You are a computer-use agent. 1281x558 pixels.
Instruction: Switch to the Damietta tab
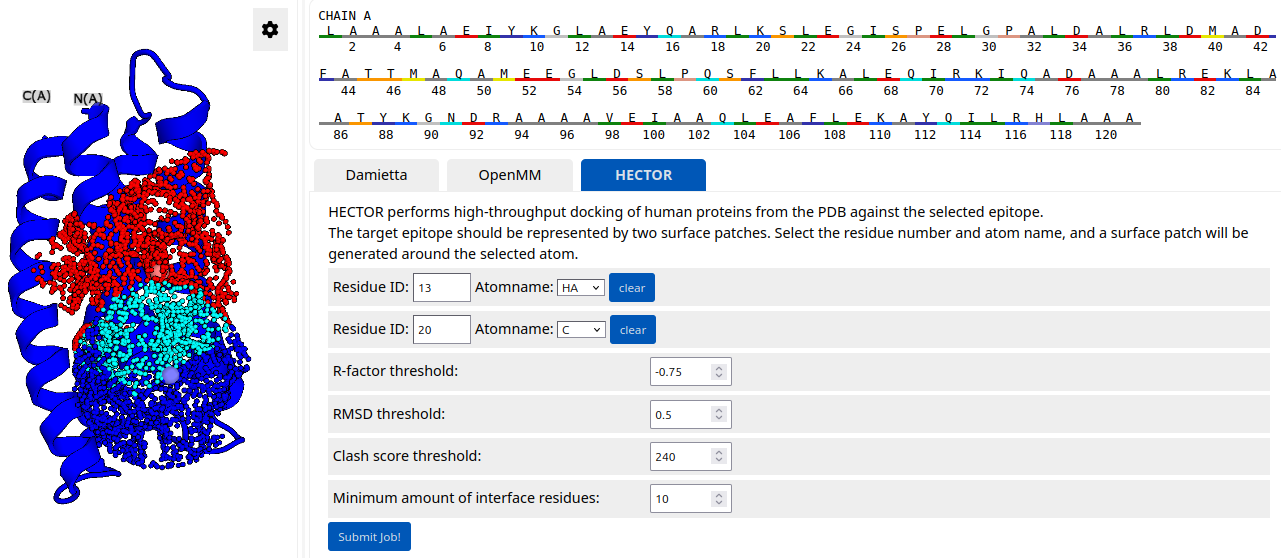(376, 175)
